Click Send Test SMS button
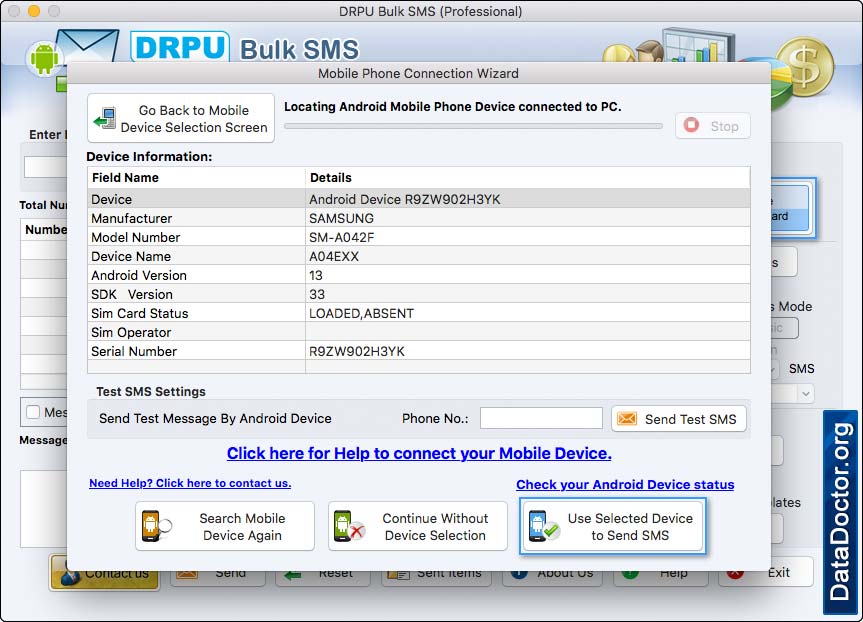The width and height of the screenshot is (863, 622). pos(679,419)
